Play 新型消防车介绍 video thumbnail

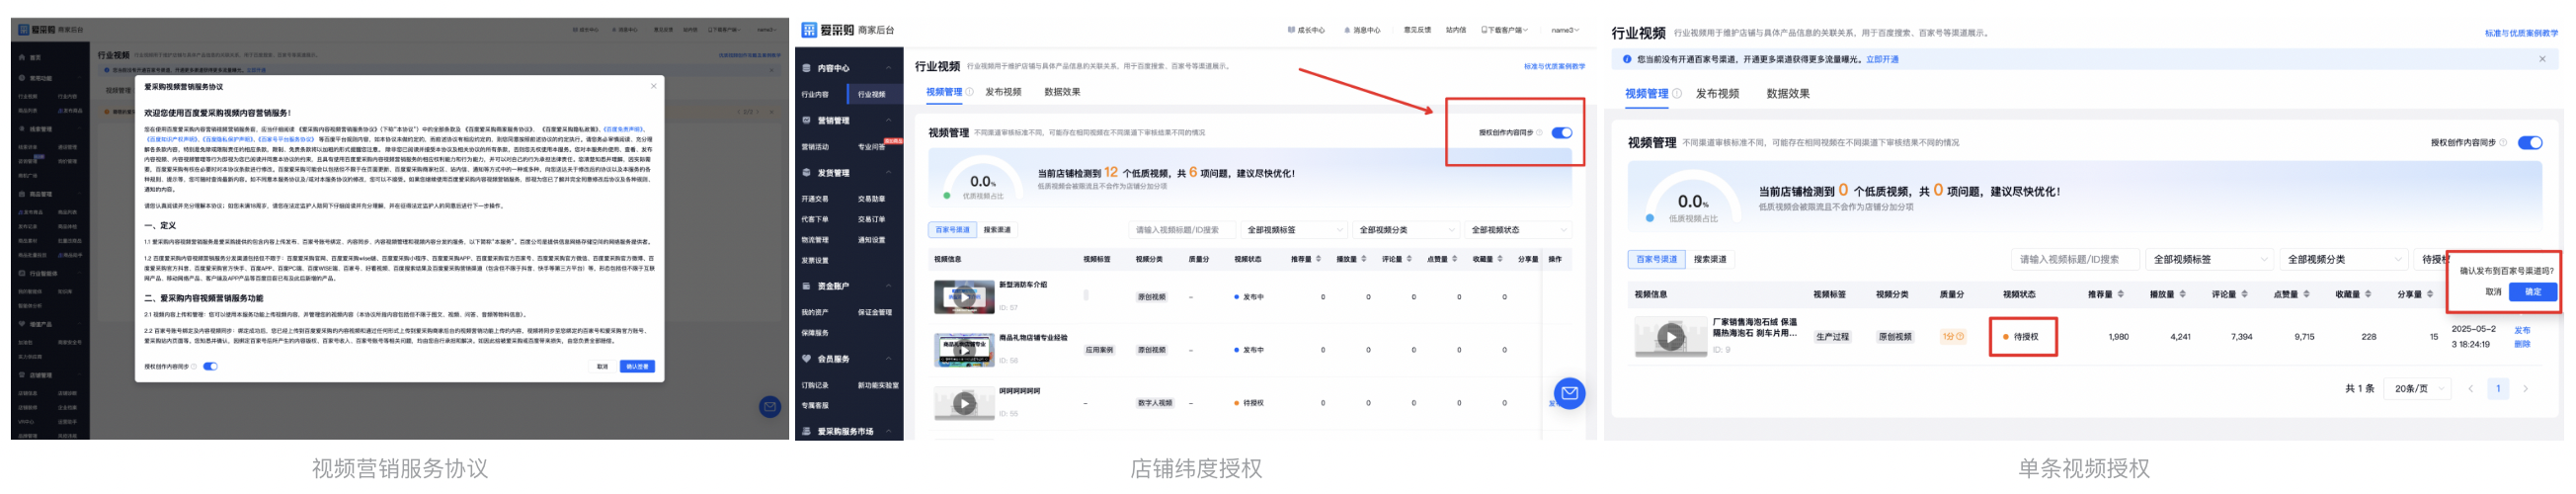pyautogui.click(x=964, y=297)
